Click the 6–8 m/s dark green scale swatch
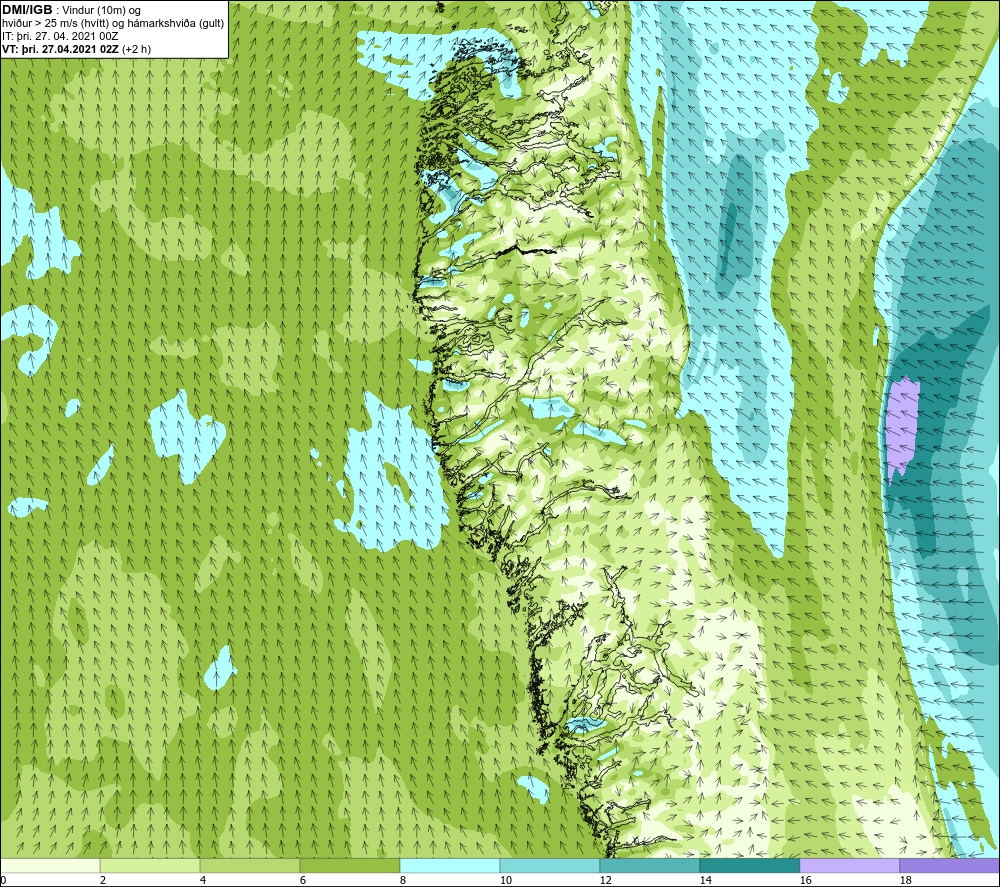 pyautogui.click(x=349, y=865)
